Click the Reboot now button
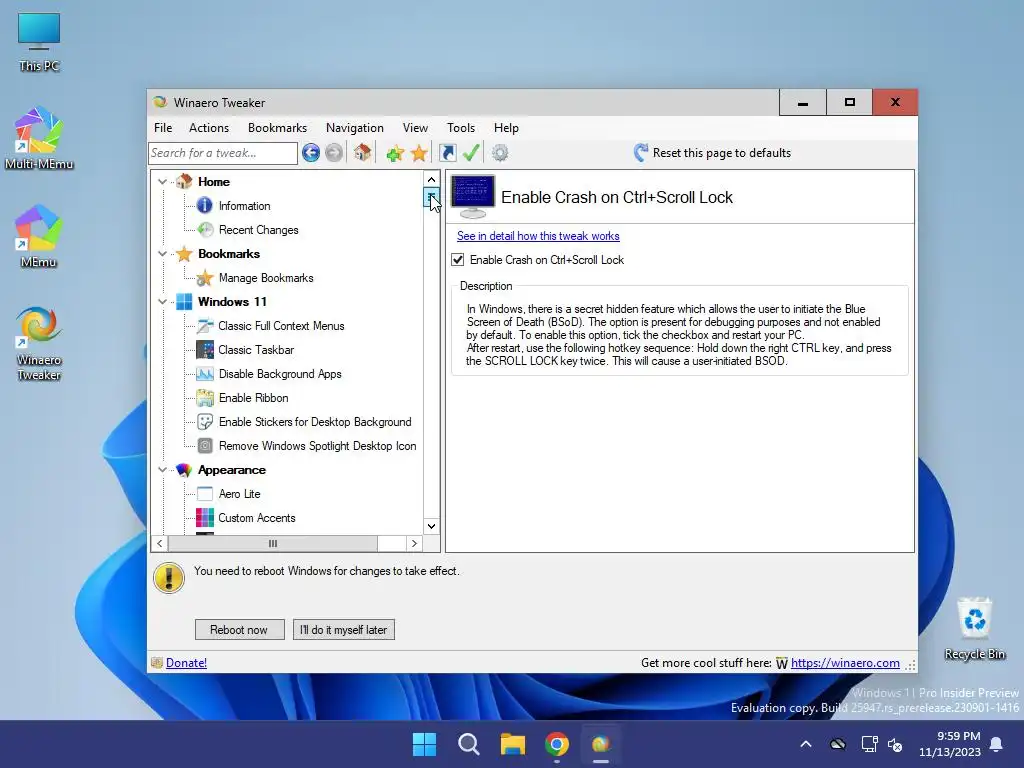The image size is (1024, 768). click(x=239, y=630)
